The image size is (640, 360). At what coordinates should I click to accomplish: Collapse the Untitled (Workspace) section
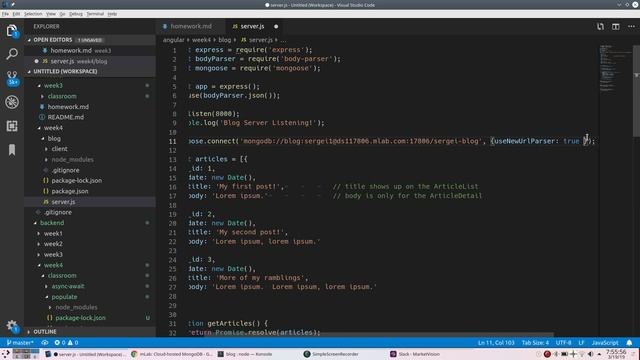65,71
